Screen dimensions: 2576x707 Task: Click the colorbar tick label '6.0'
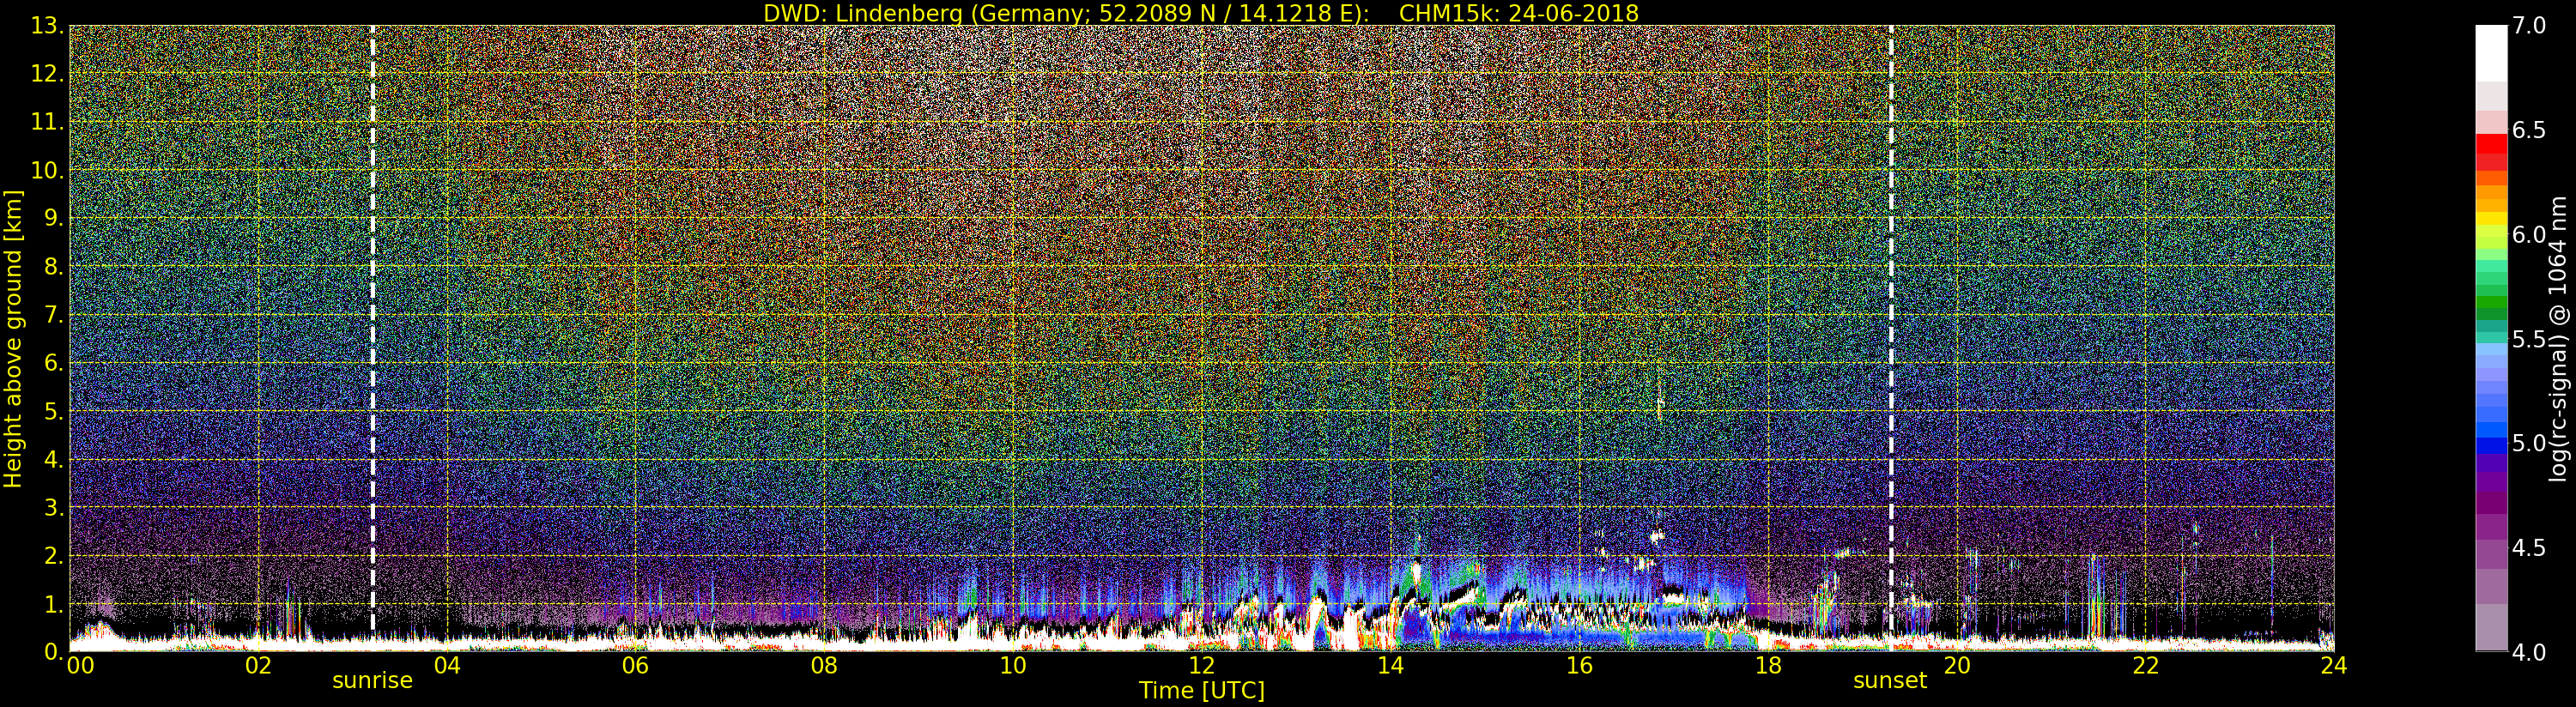coord(2529,234)
